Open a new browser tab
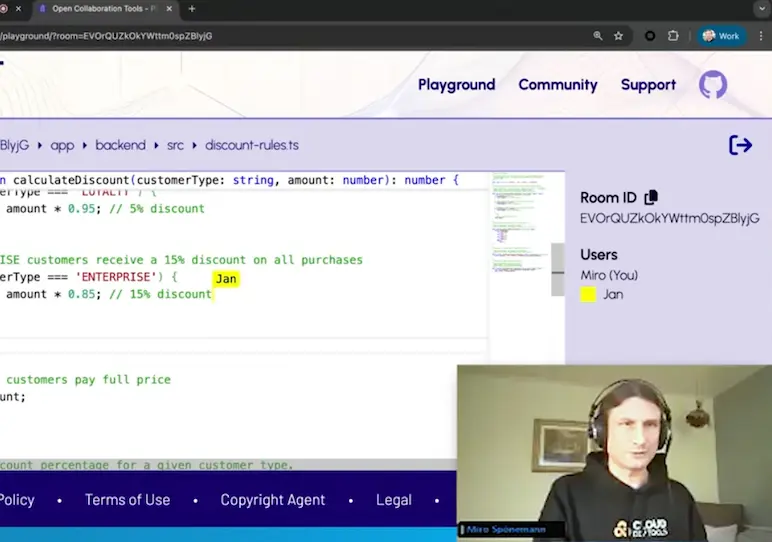Image resolution: width=772 pixels, height=542 pixels. click(x=192, y=9)
